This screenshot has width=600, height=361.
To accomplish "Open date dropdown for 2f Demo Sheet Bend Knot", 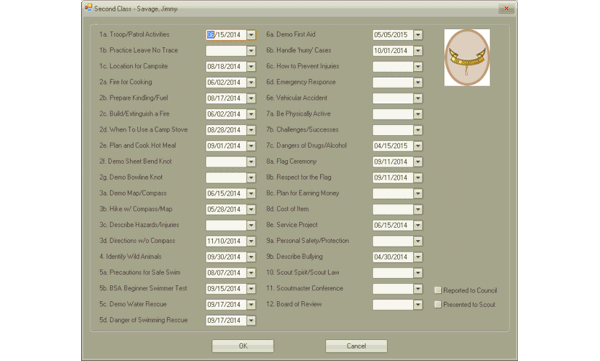I will click(251, 162).
